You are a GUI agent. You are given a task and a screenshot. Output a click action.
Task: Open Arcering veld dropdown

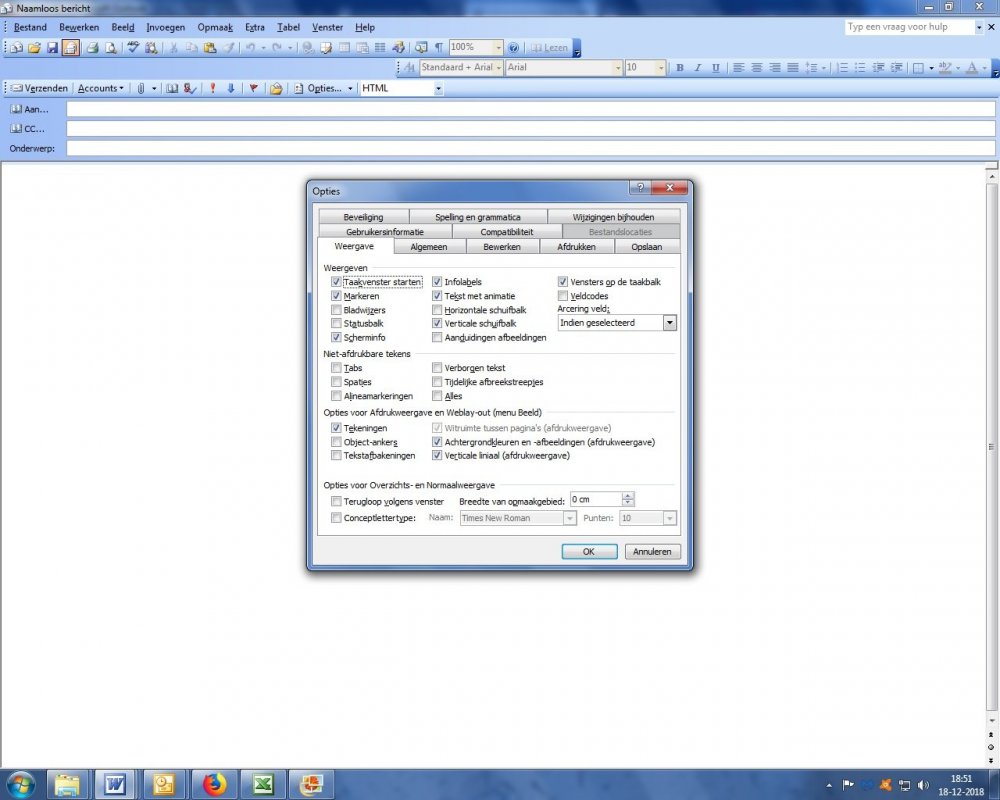point(669,323)
